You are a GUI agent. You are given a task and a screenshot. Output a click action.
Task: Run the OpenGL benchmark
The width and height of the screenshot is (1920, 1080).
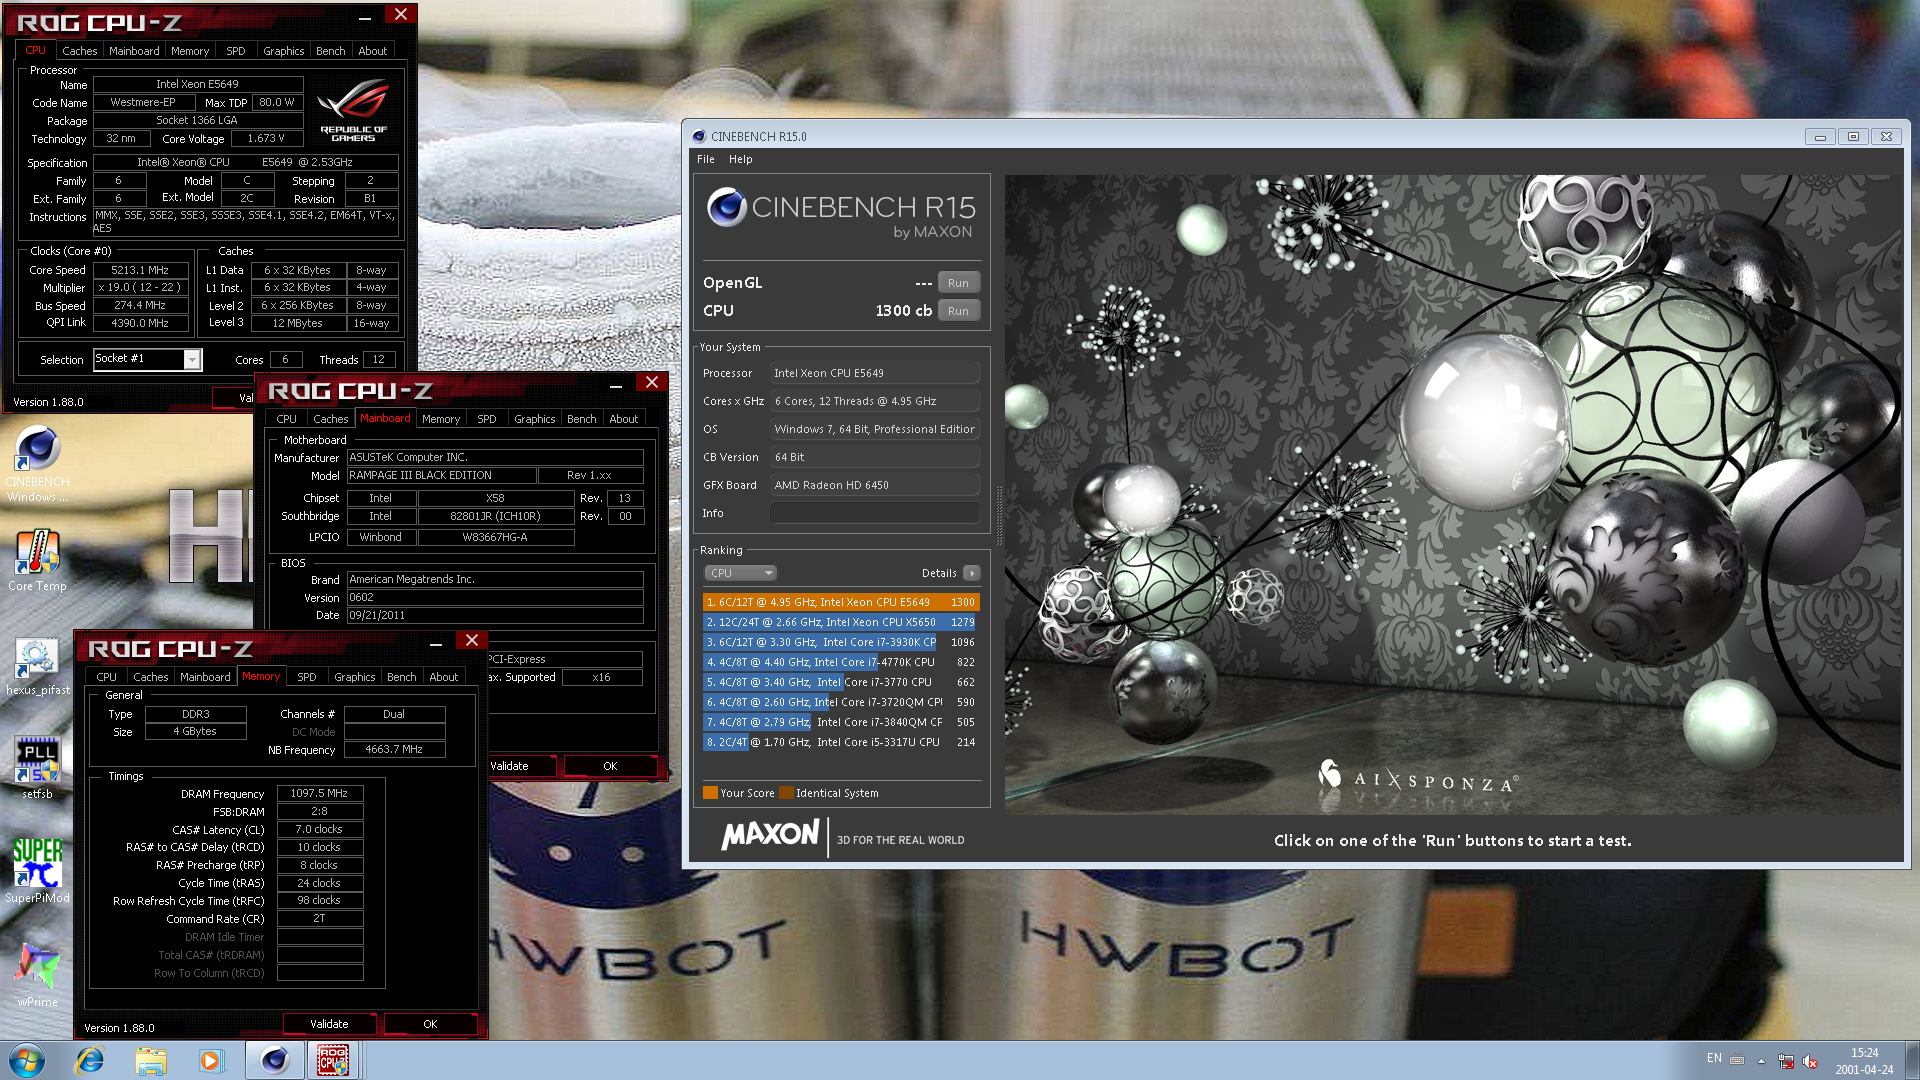pos(958,283)
